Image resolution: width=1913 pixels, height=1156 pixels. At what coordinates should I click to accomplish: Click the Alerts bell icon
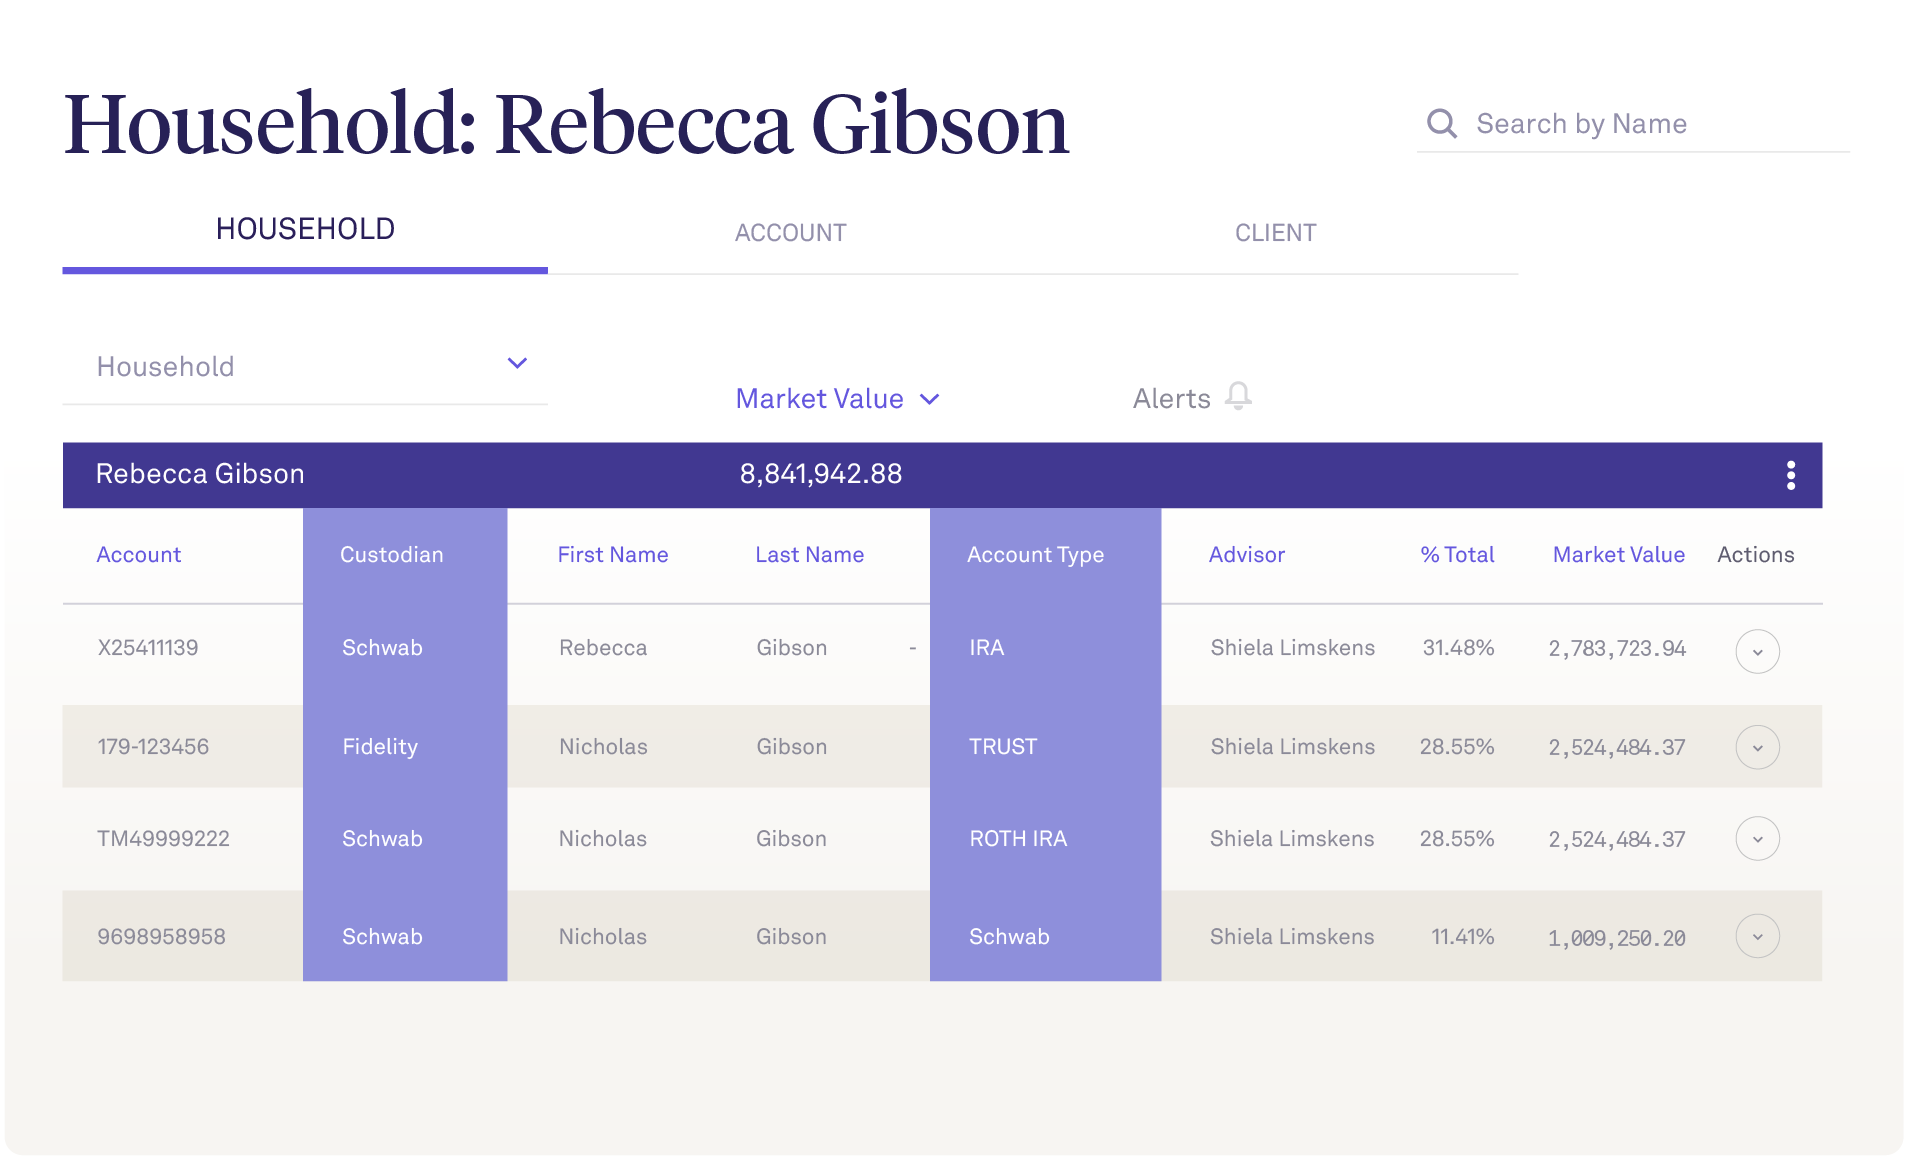coord(1238,396)
